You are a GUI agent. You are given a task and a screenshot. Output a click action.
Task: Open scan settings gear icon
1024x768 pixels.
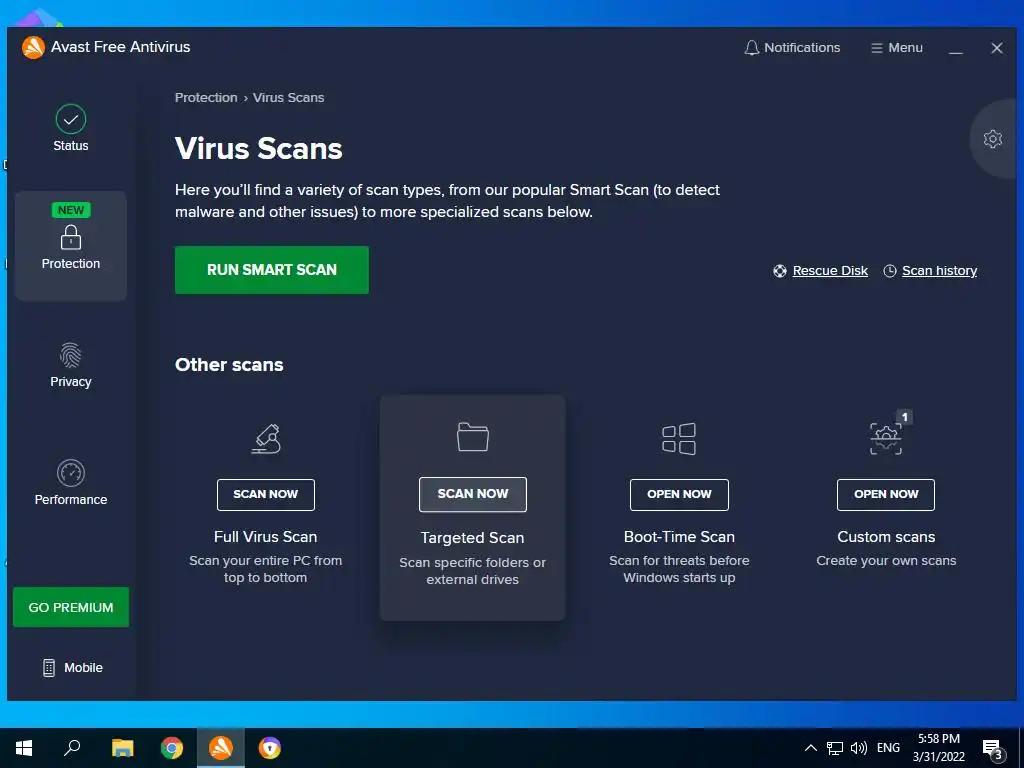(993, 138)
